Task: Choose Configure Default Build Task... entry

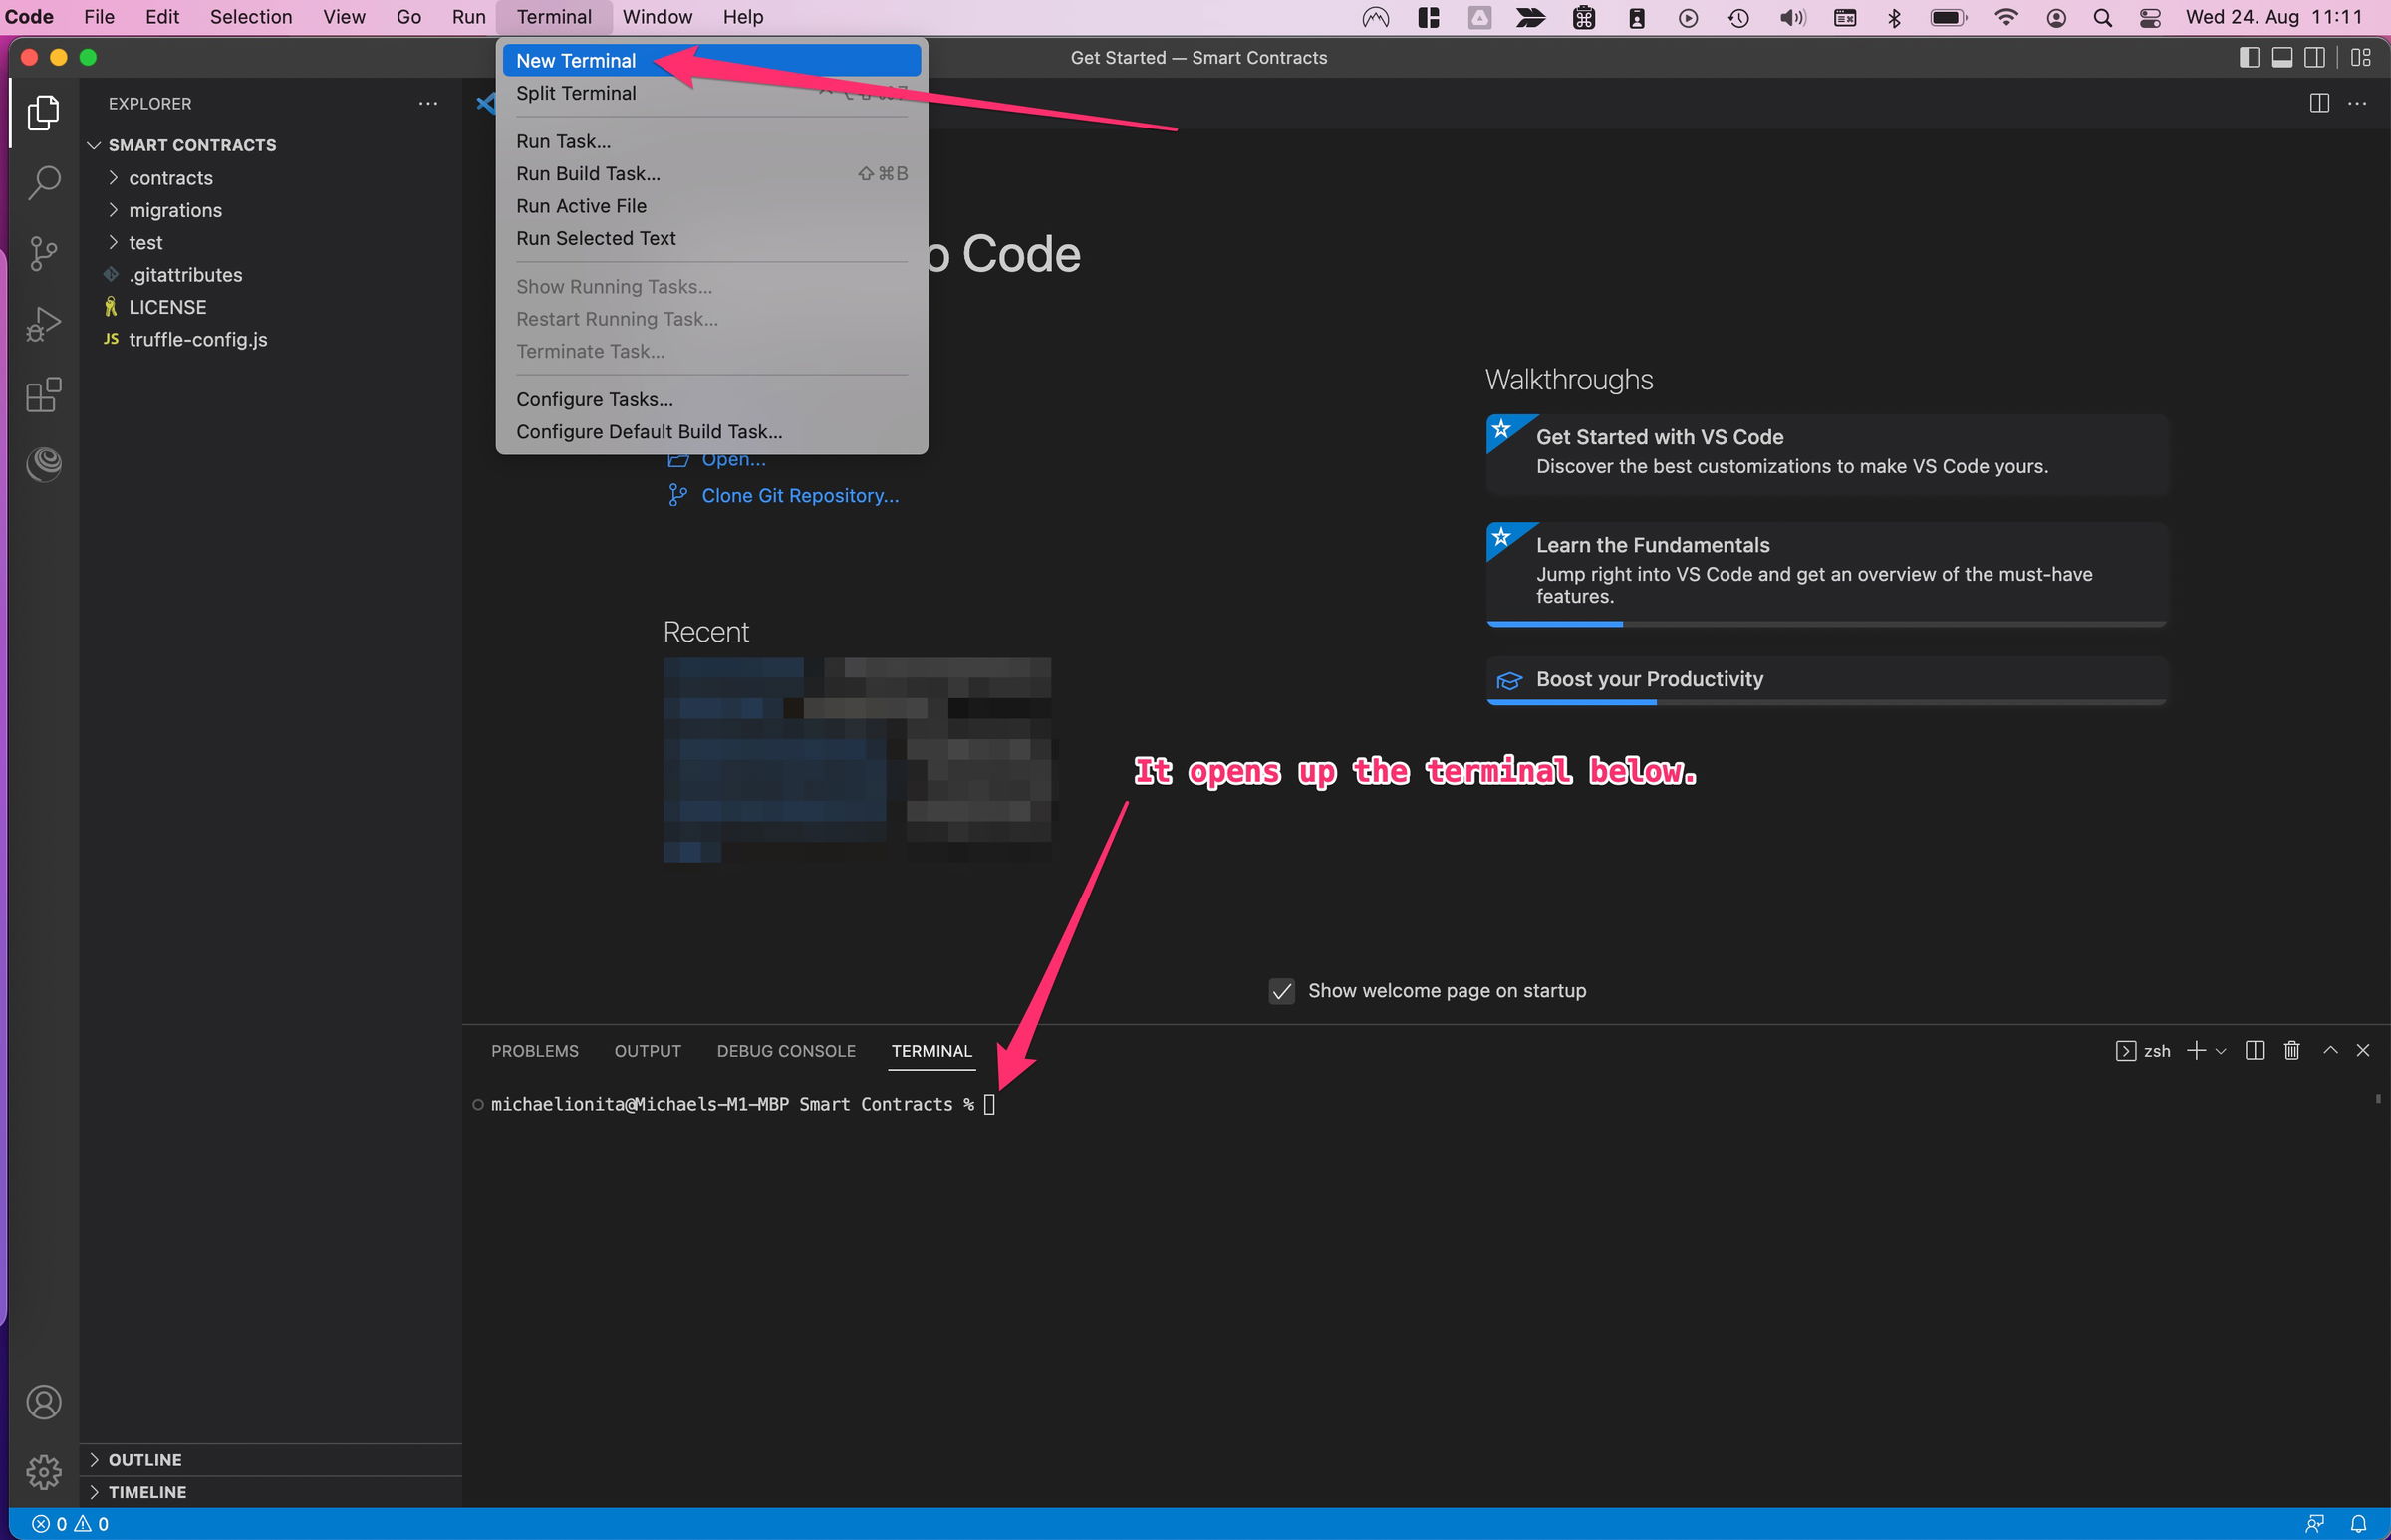Action: (711, 432)
